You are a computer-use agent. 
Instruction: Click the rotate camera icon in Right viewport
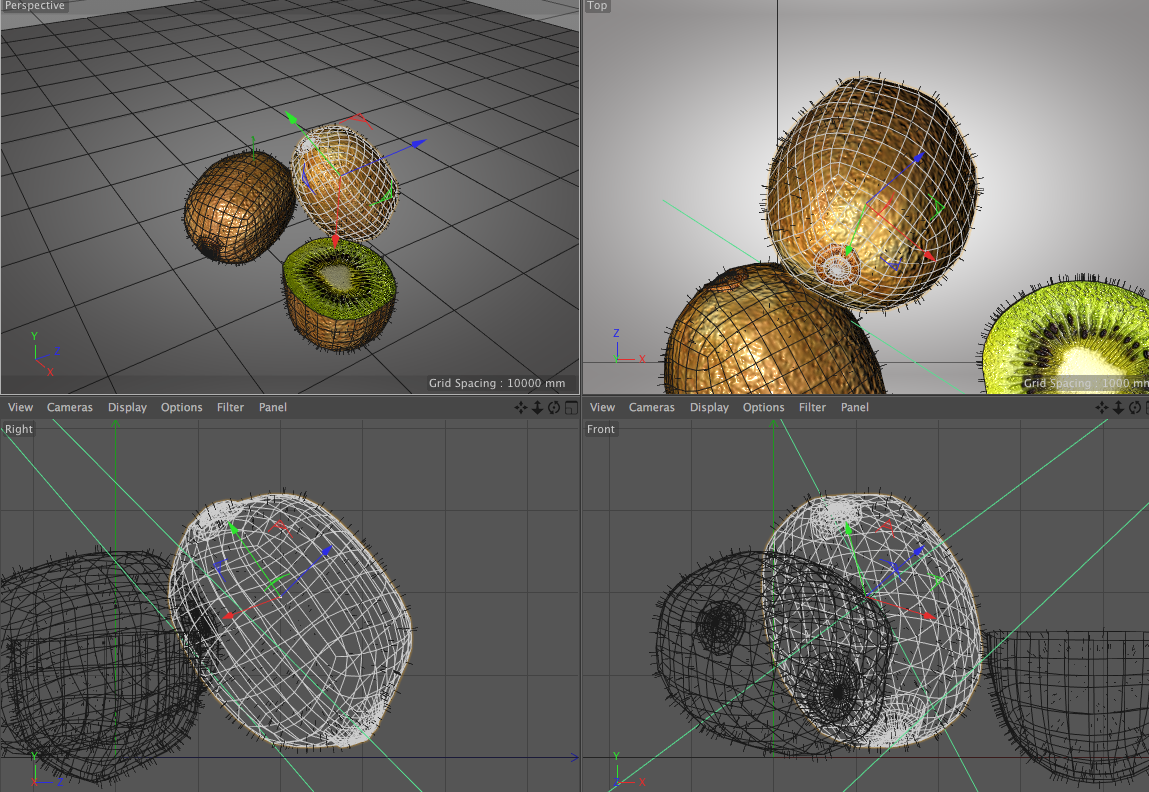click(x=553, y=407)
